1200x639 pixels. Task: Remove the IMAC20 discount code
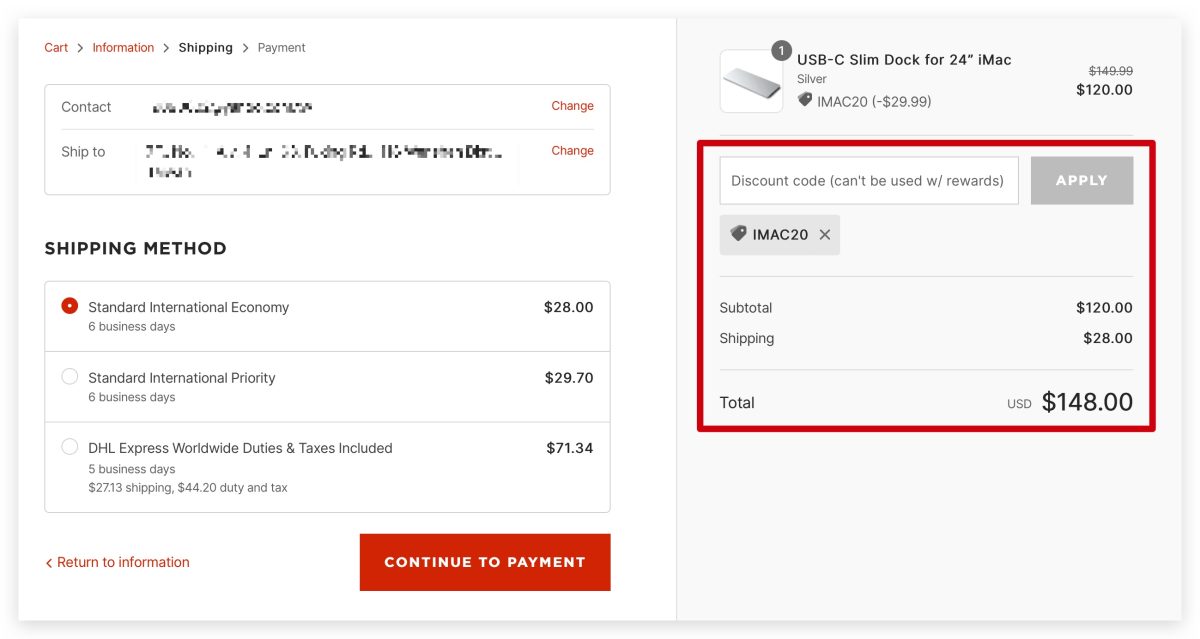[825, 235]
